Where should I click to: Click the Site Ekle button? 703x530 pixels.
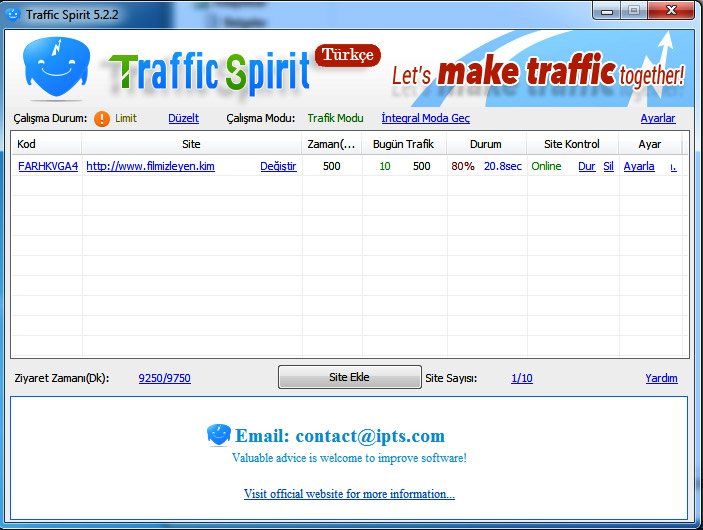tap(350, 377)
